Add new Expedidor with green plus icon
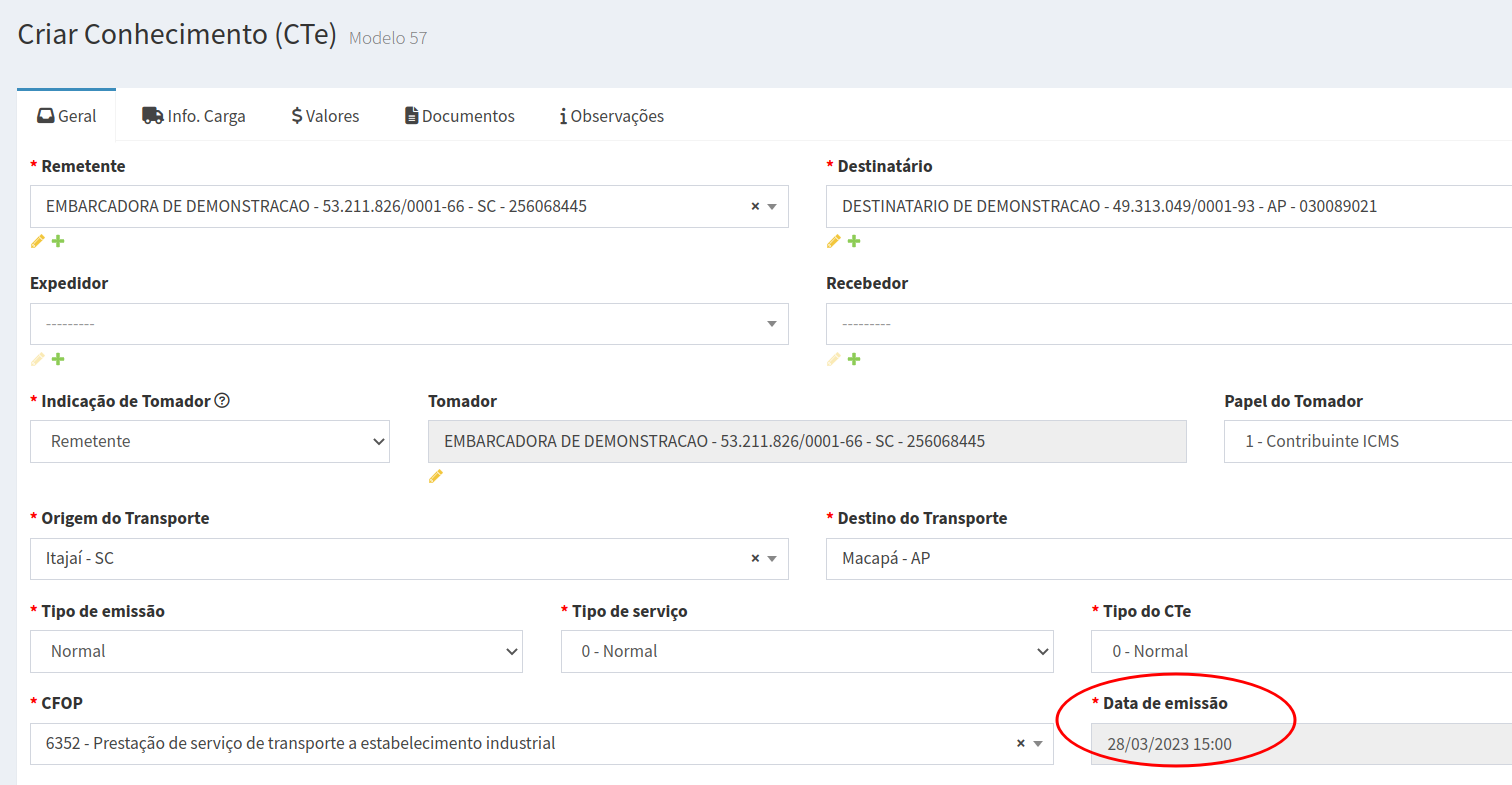Viewport: 1512px width, 785px height. 58,359
